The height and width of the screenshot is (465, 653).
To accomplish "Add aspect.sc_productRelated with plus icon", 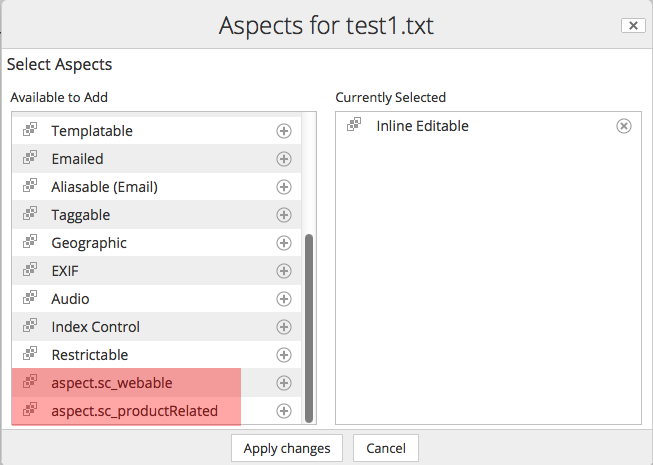I will pyautogui.click(x=284, y=411).
